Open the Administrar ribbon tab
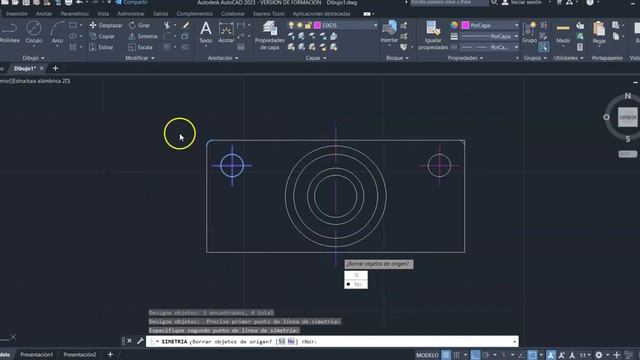The image size is (640, 360). (x=131, y=13)
